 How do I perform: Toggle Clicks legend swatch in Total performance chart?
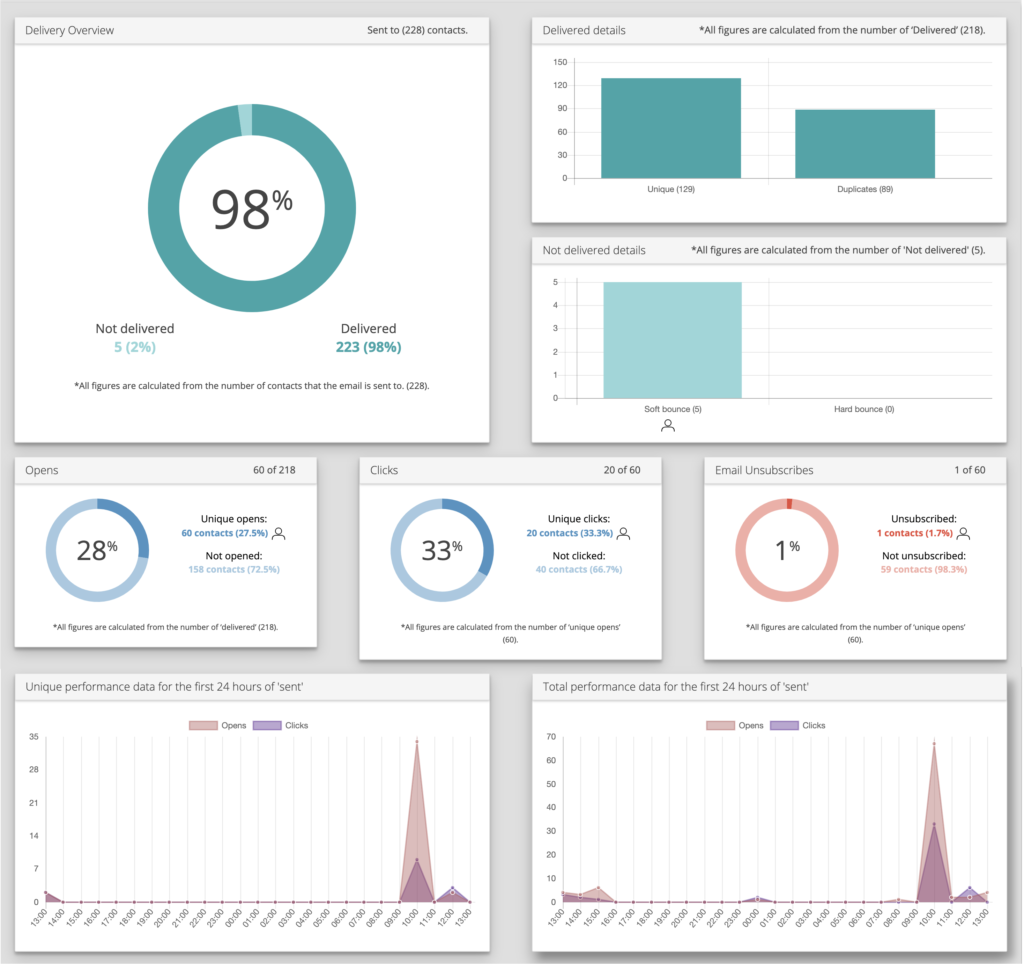coord(784,726)
